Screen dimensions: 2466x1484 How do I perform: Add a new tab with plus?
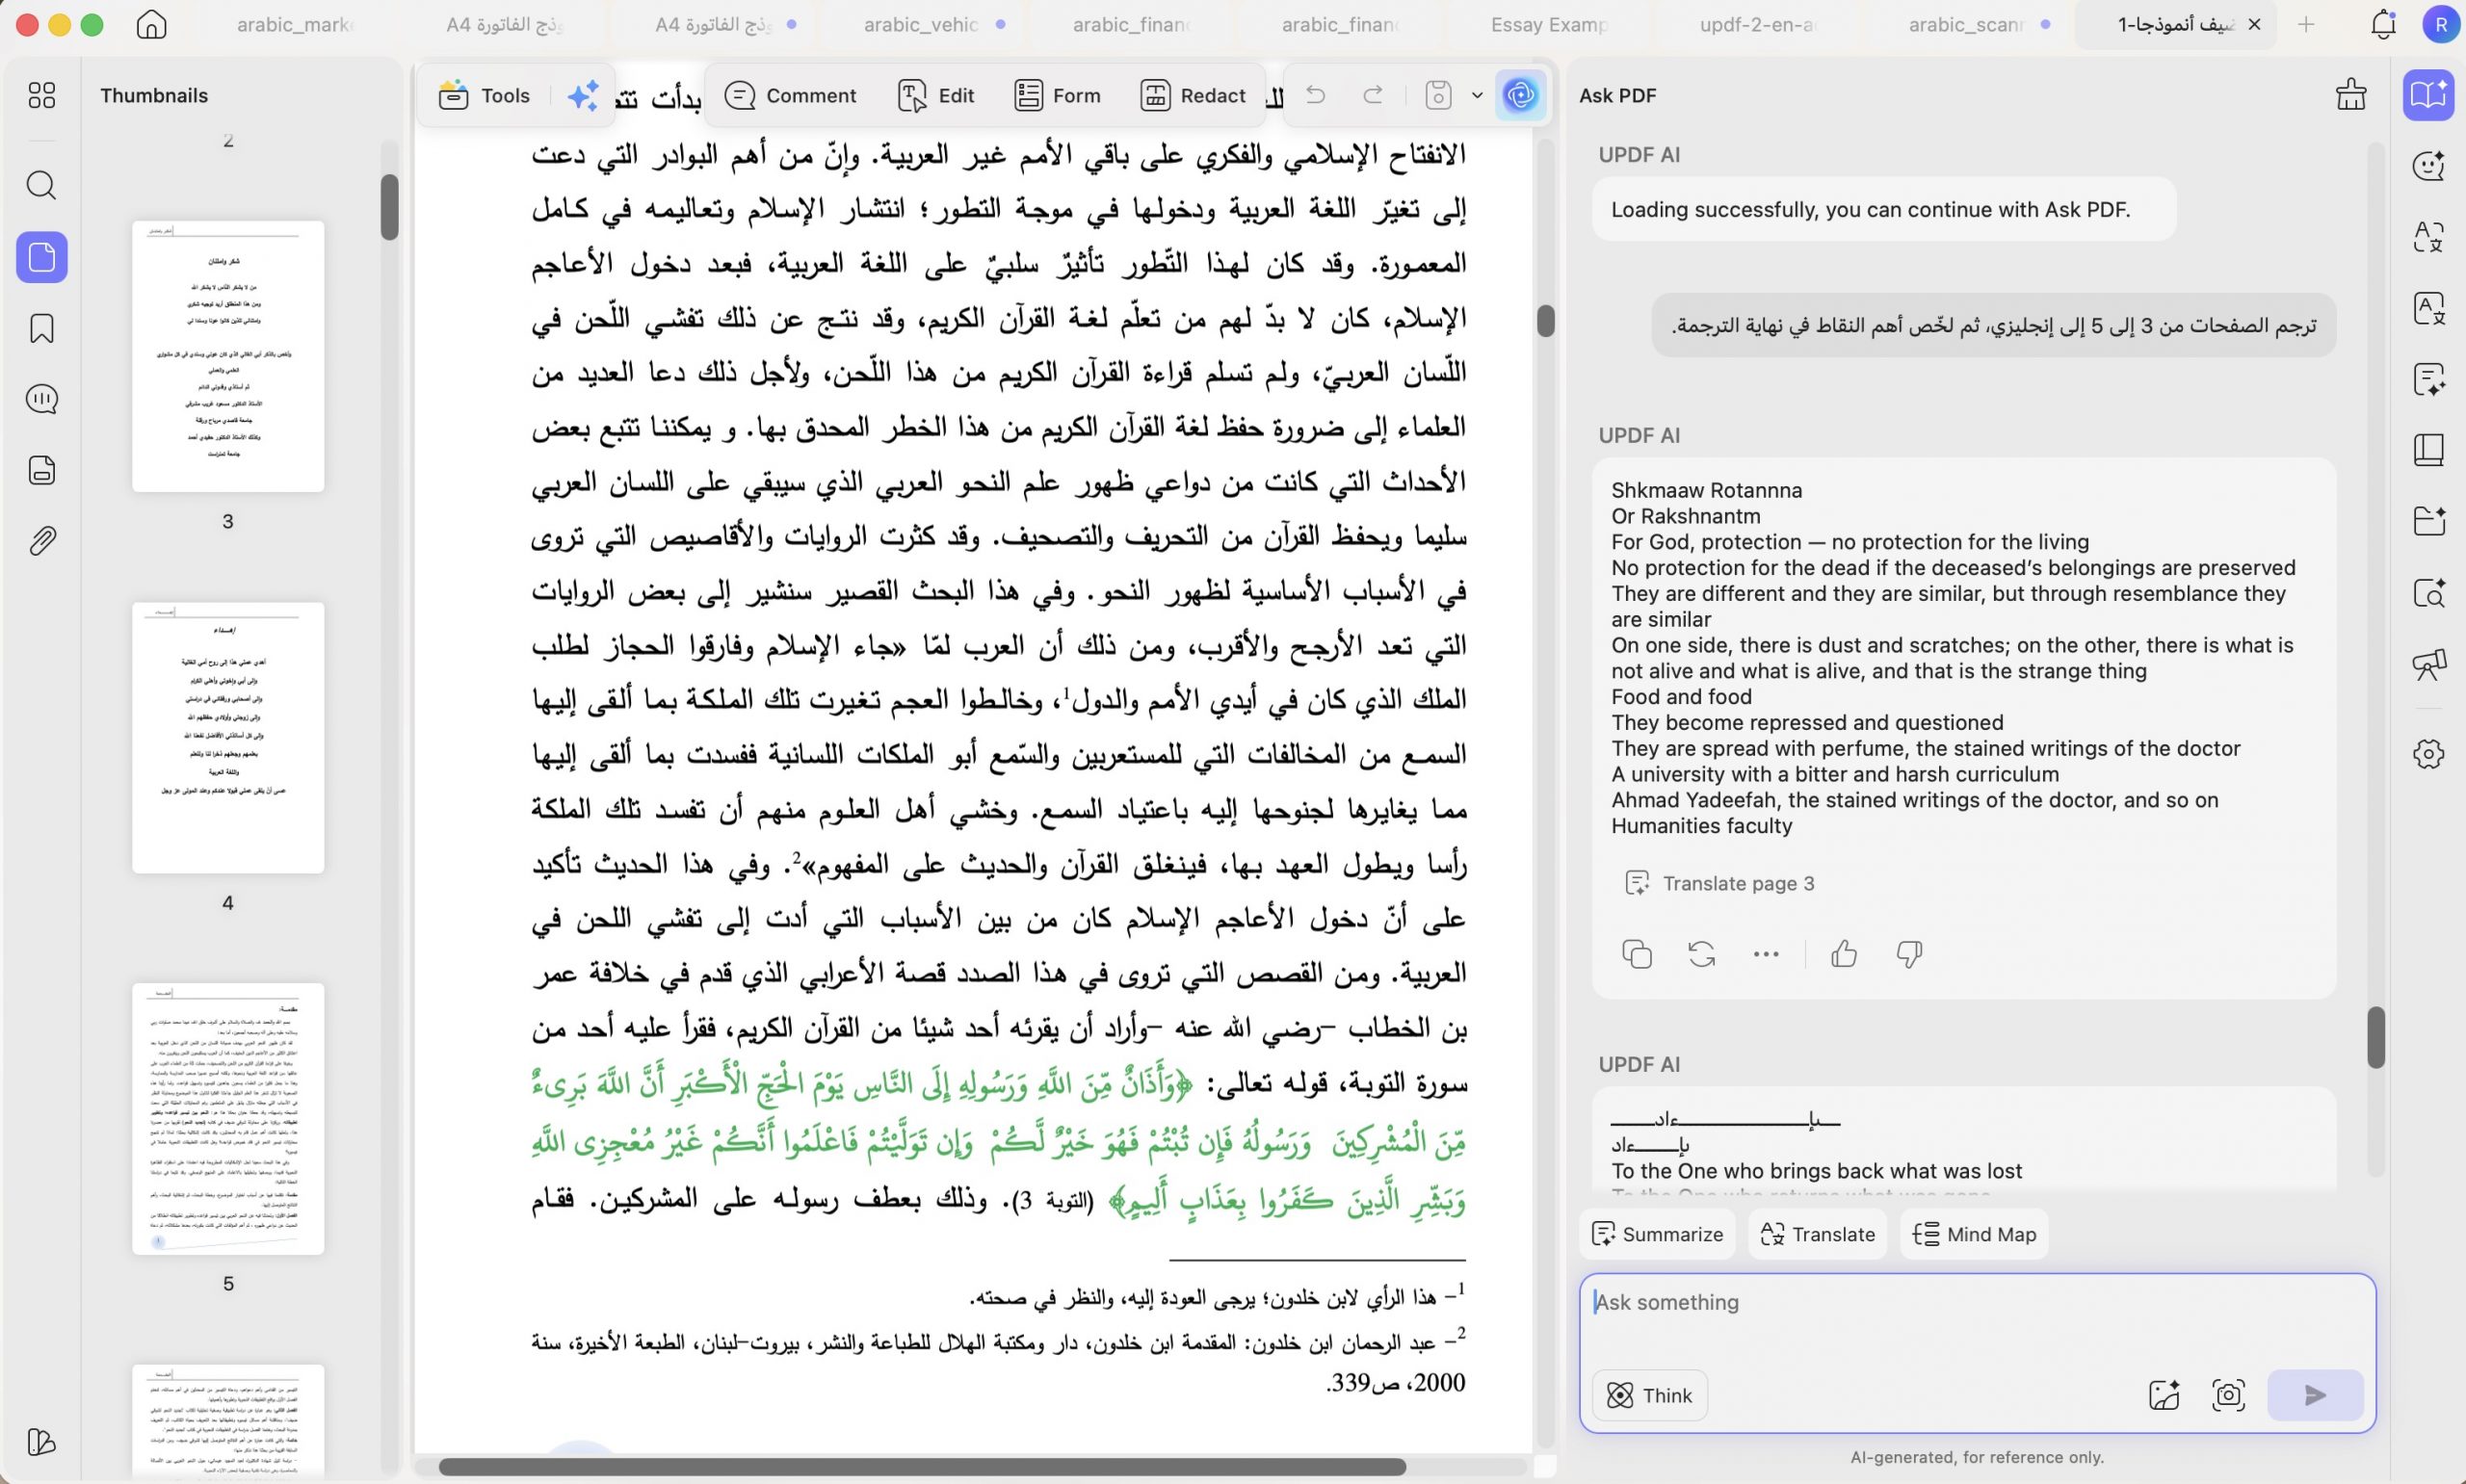pyautogui.click(x=2306, y=24)
